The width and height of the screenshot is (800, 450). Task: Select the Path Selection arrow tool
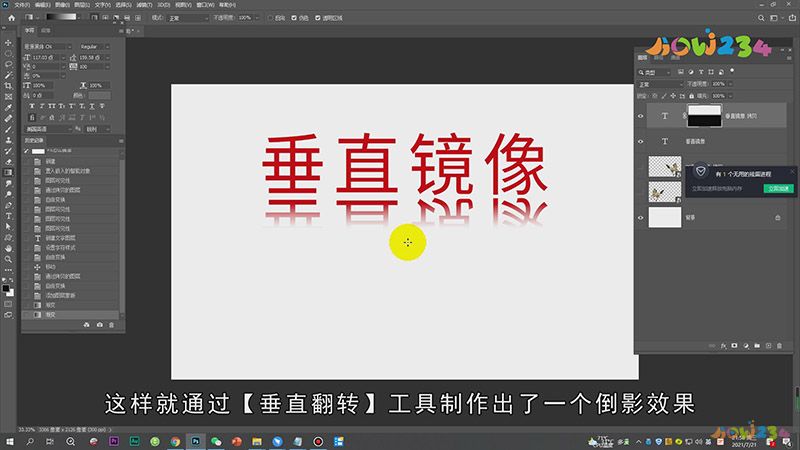pyautogui.click(x=8, y=227)
